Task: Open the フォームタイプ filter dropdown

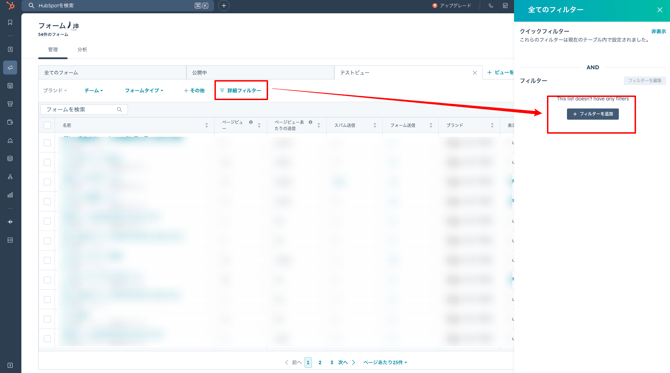Action: click(x=144, y=91)
